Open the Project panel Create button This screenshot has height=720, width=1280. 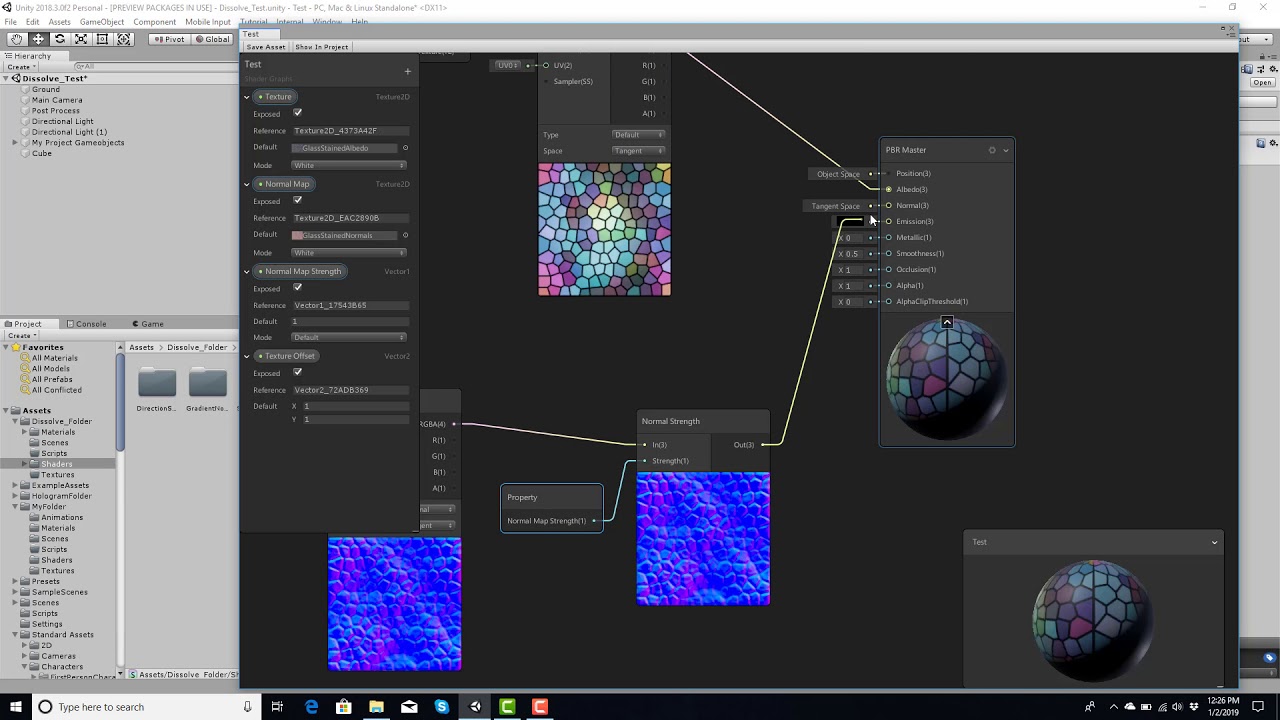click(21, 335)
